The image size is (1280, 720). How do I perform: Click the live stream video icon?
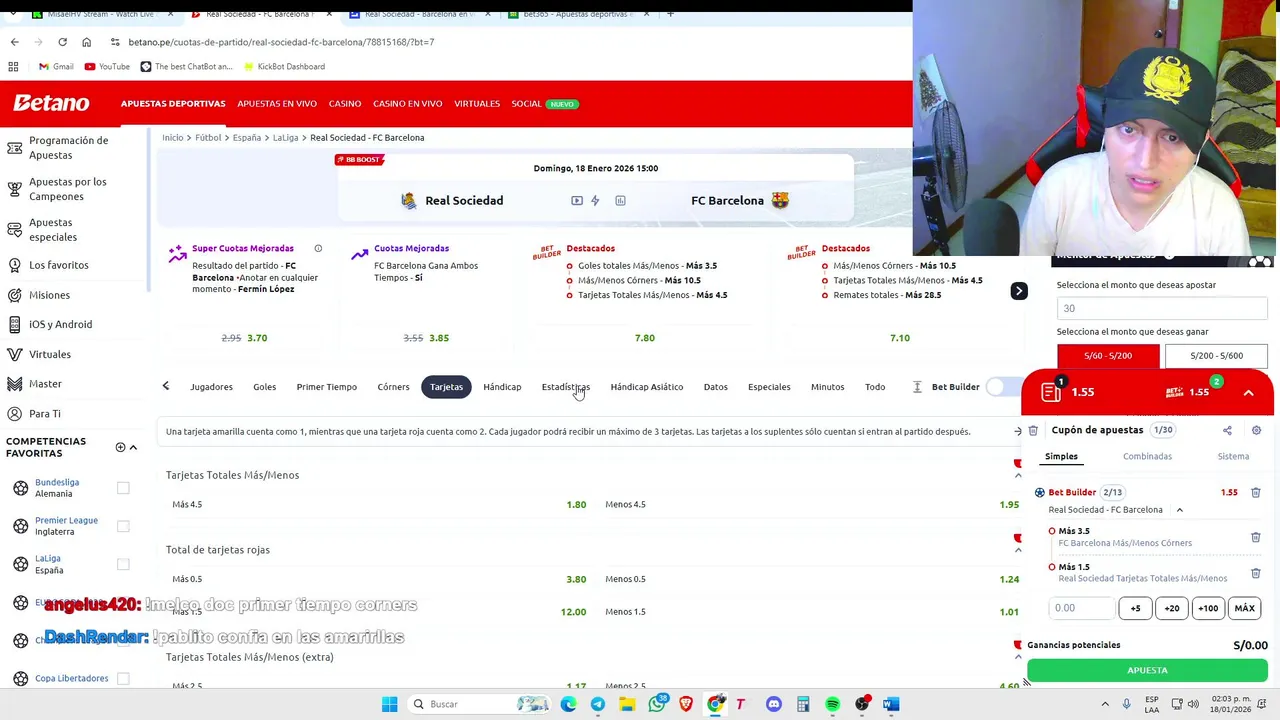[x=577, y=201]
